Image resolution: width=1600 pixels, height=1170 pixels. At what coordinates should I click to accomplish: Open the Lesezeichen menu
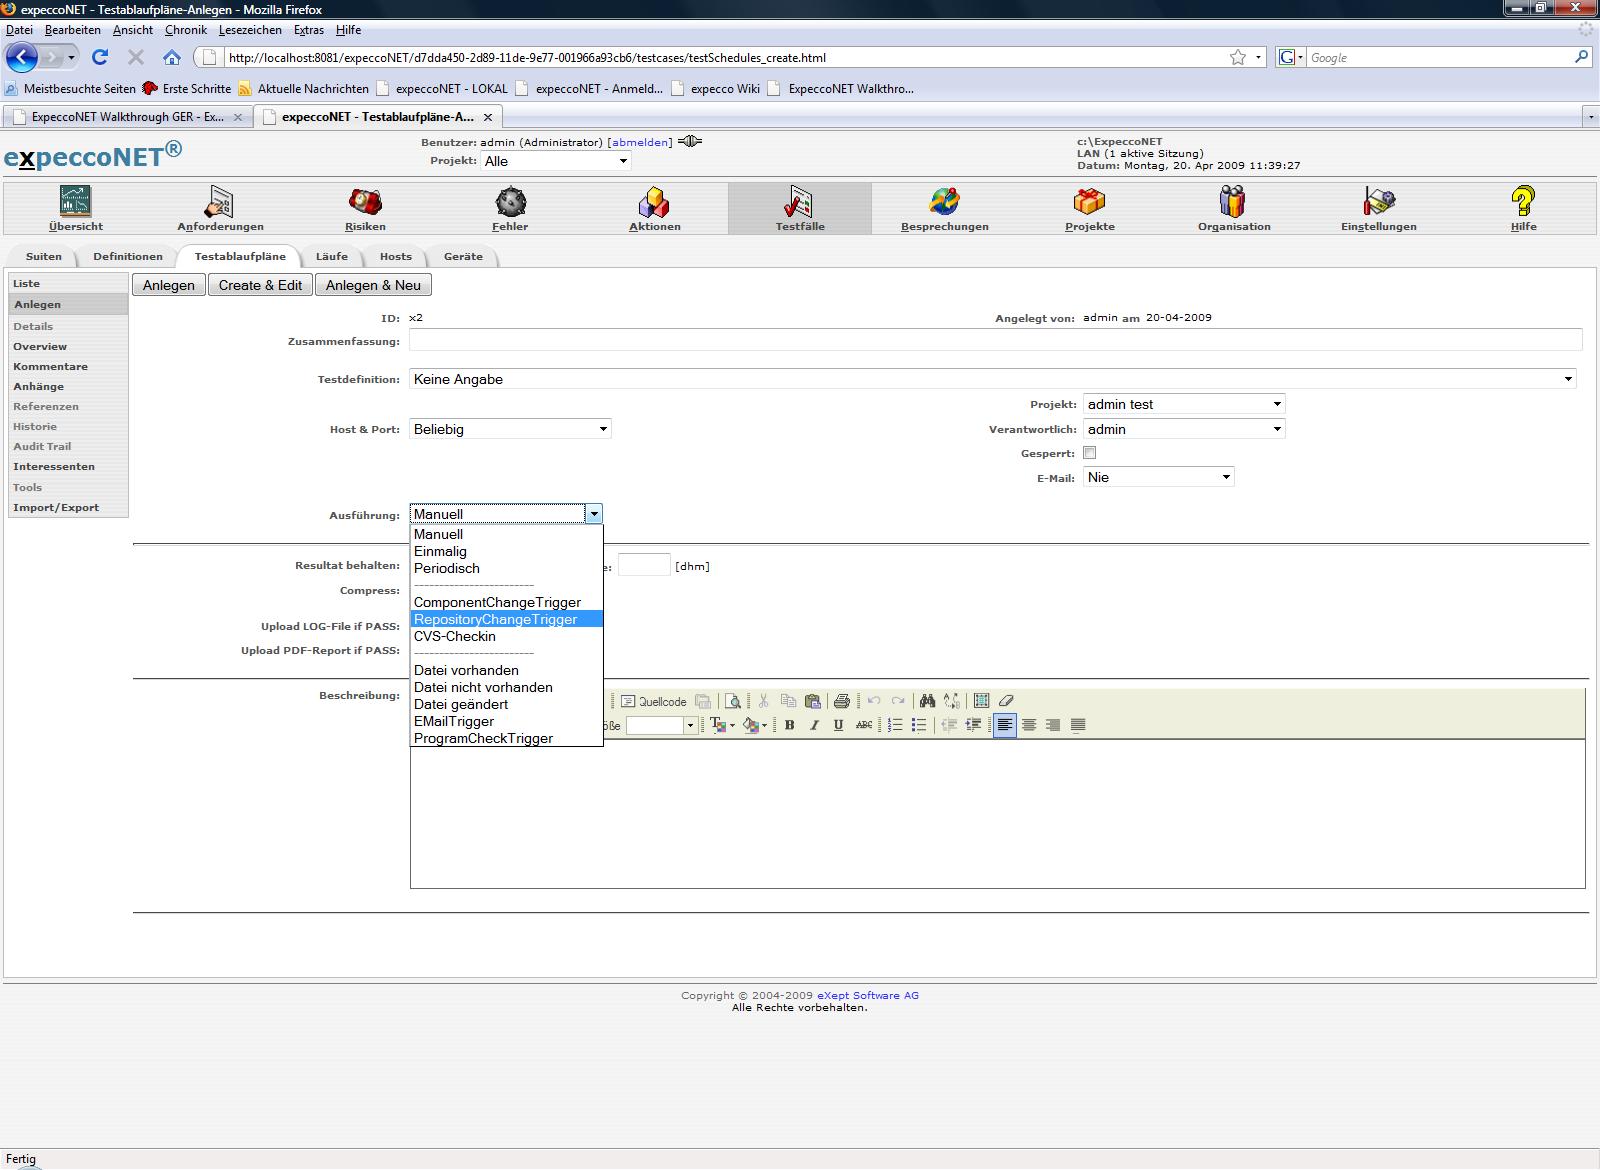pos(250,30)
